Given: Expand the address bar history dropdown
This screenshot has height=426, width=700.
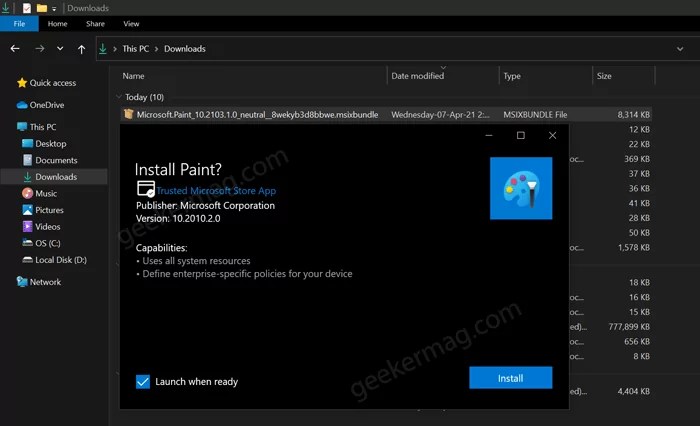Looking at the screenshot, I should [679, 49].
